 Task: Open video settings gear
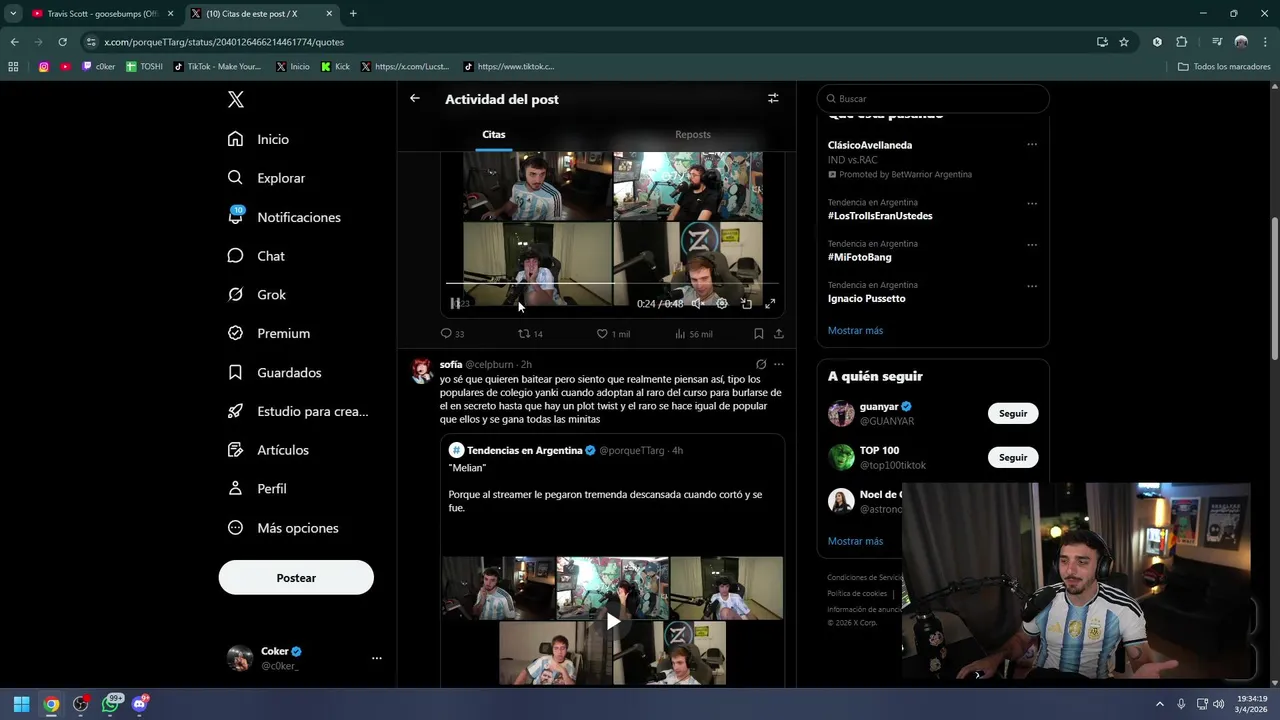coord(722,303)
